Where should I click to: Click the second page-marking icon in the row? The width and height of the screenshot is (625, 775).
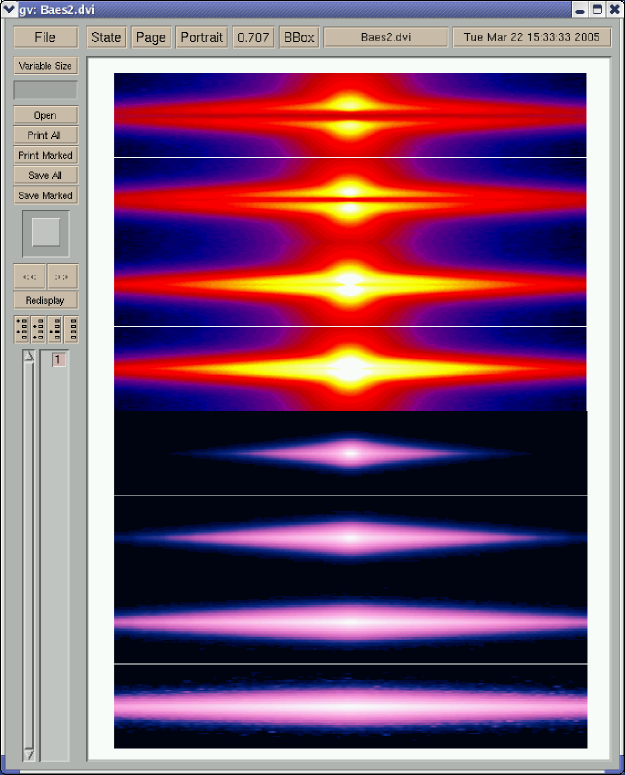coord(38,329)
